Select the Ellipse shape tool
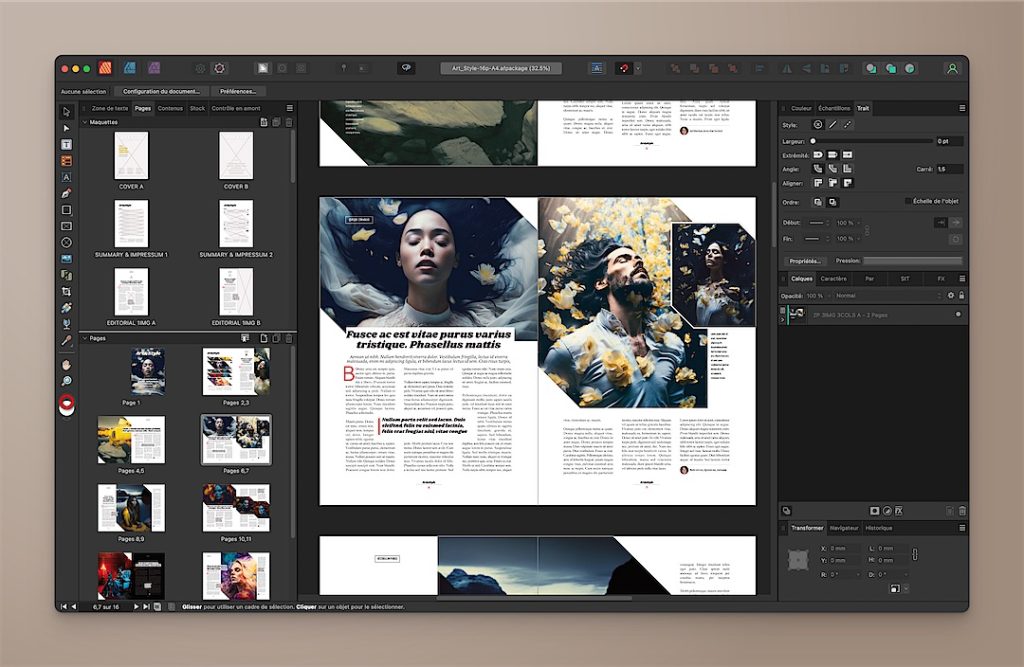1024x667 pixels. click(67, 242)
